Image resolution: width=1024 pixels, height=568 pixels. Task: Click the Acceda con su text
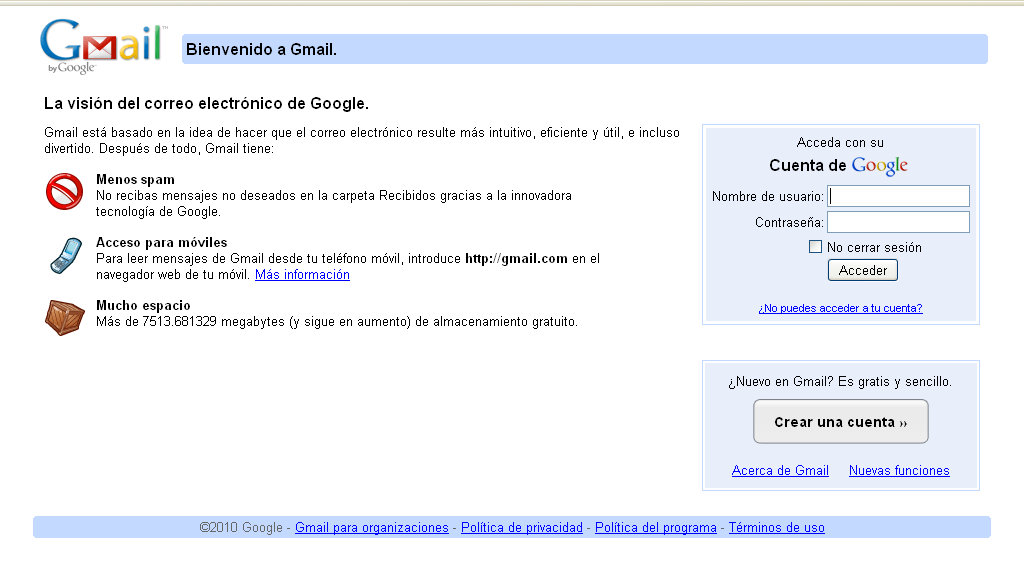[x=840, y=142]
